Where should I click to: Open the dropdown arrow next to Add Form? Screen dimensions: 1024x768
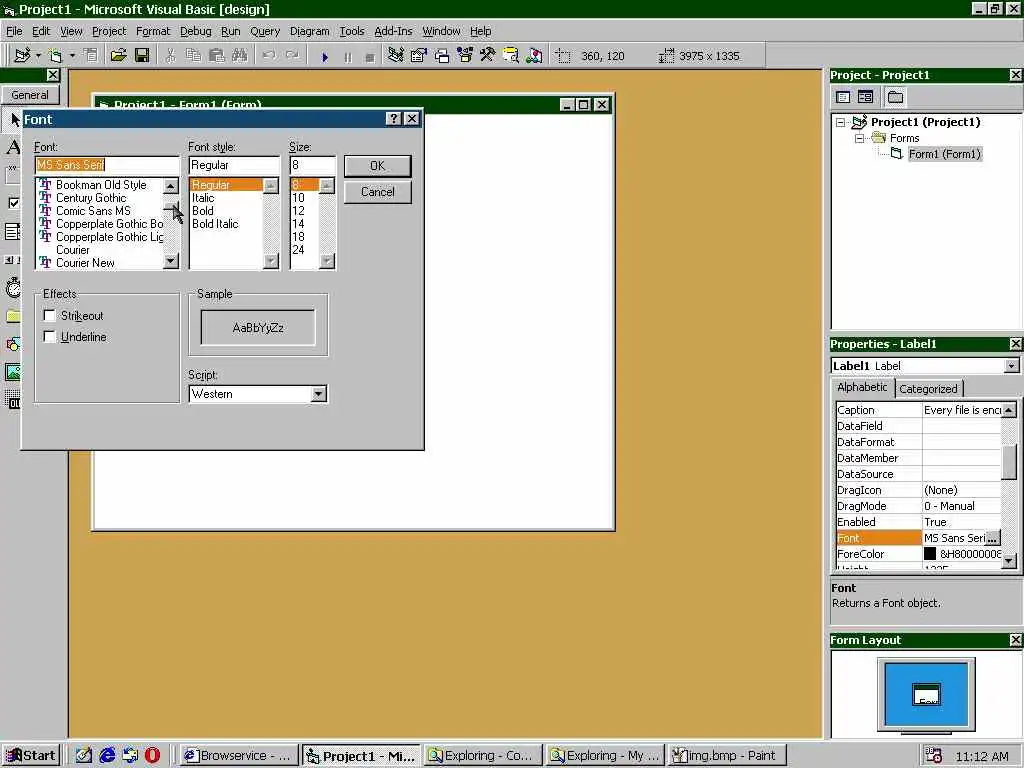(x=72, y=56)
